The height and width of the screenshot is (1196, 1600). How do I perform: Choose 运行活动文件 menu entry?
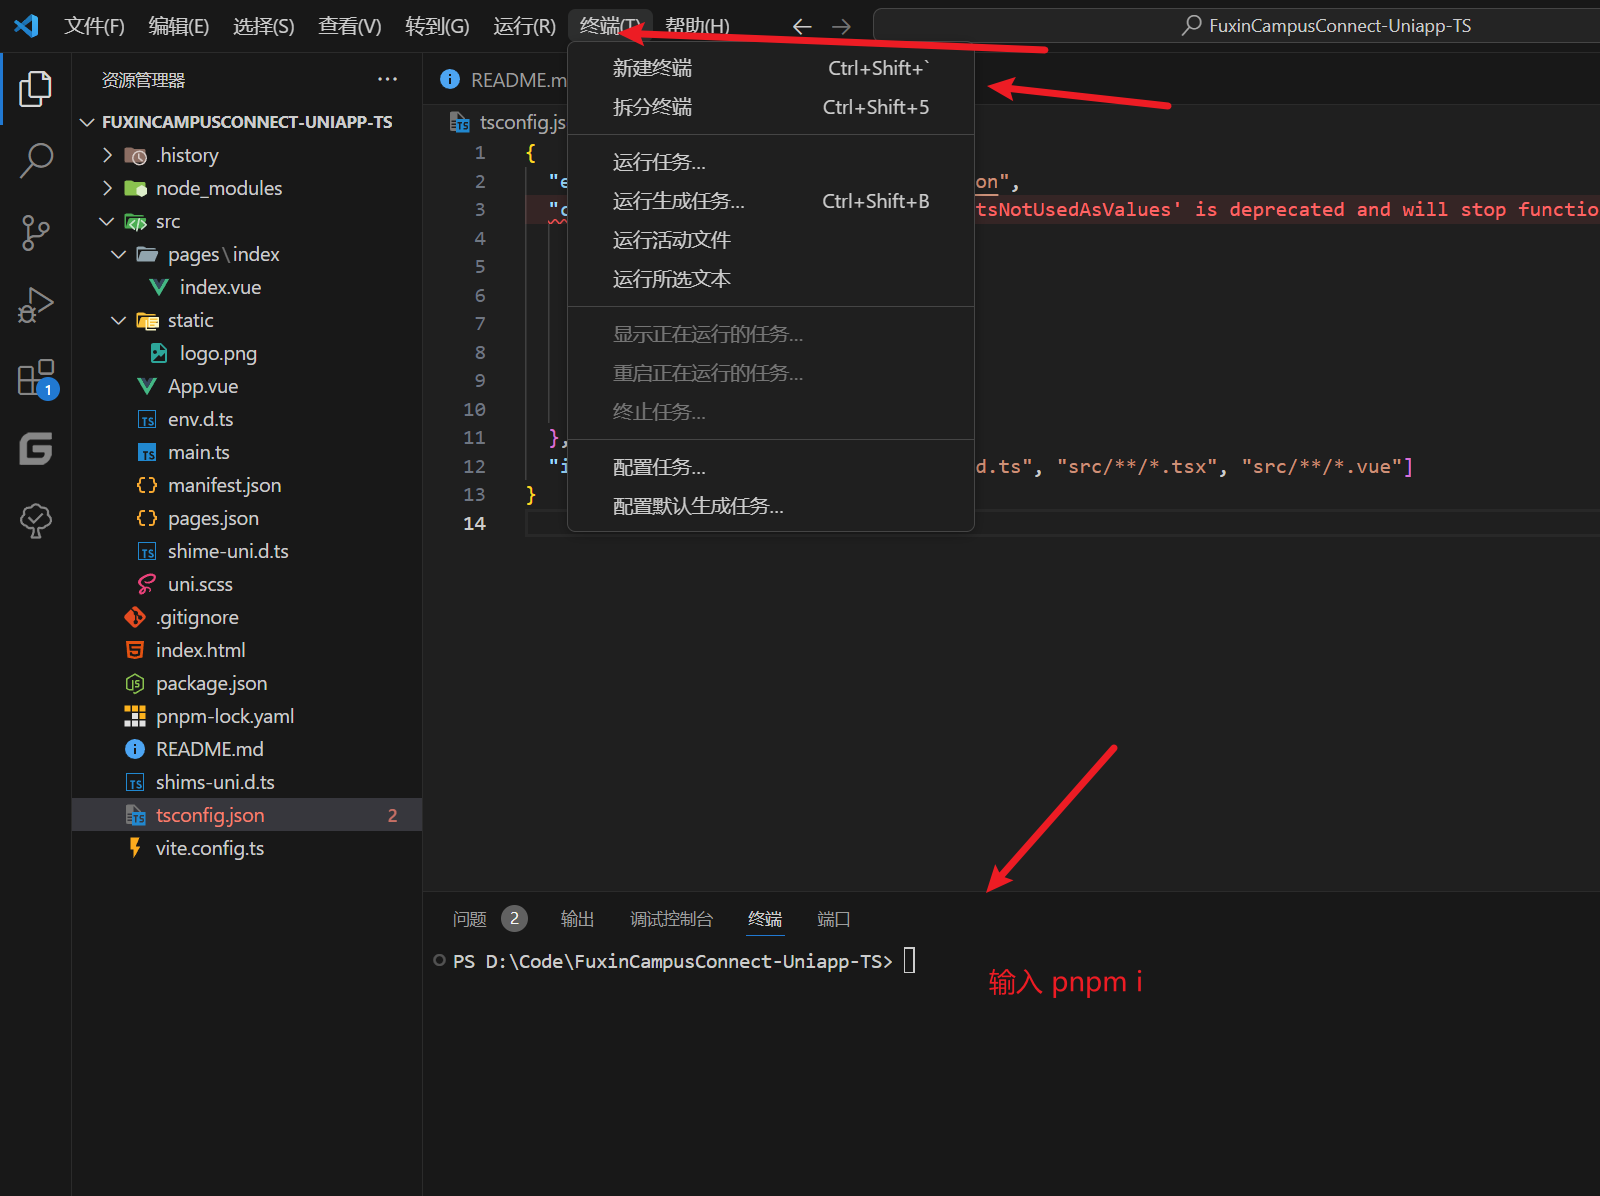771,240
